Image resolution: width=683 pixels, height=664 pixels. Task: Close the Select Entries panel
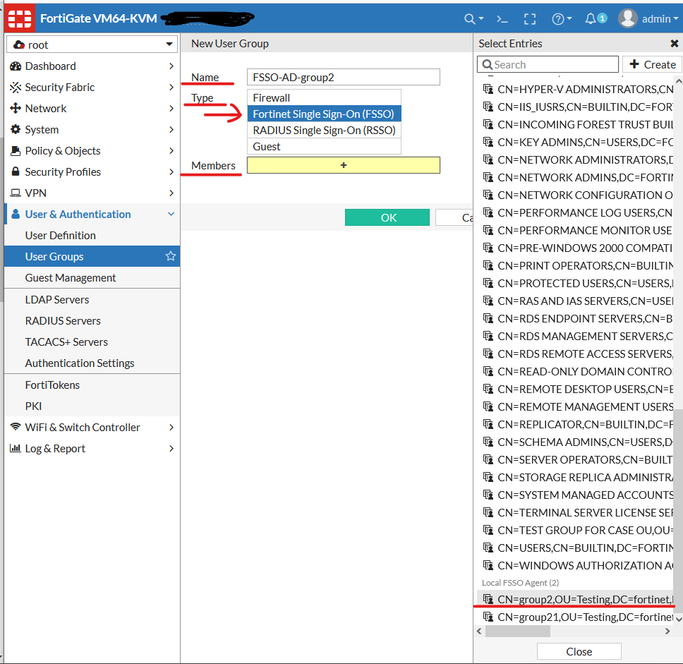[674, 44]
